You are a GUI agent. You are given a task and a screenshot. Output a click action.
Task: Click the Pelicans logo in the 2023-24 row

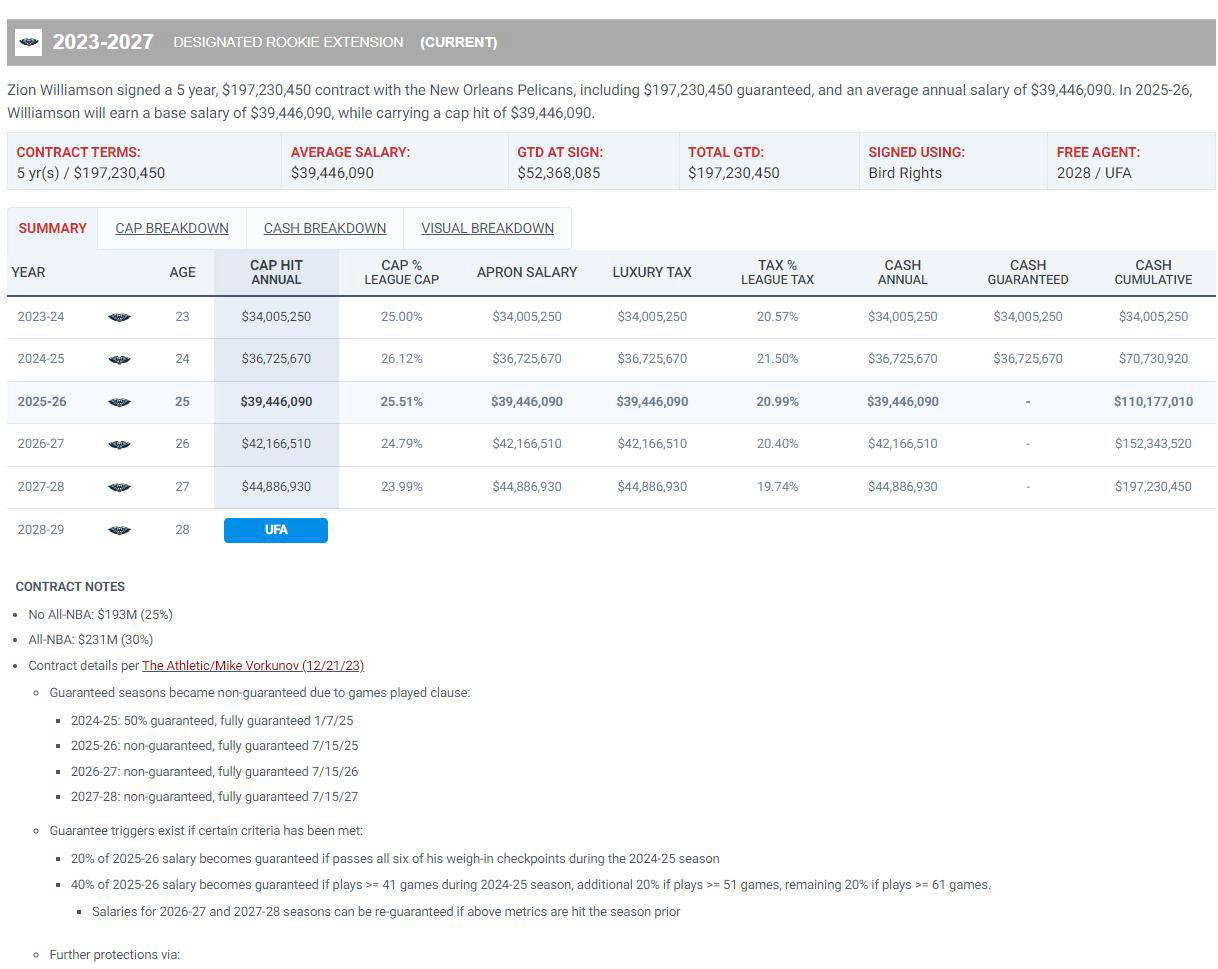click(119, 317)
